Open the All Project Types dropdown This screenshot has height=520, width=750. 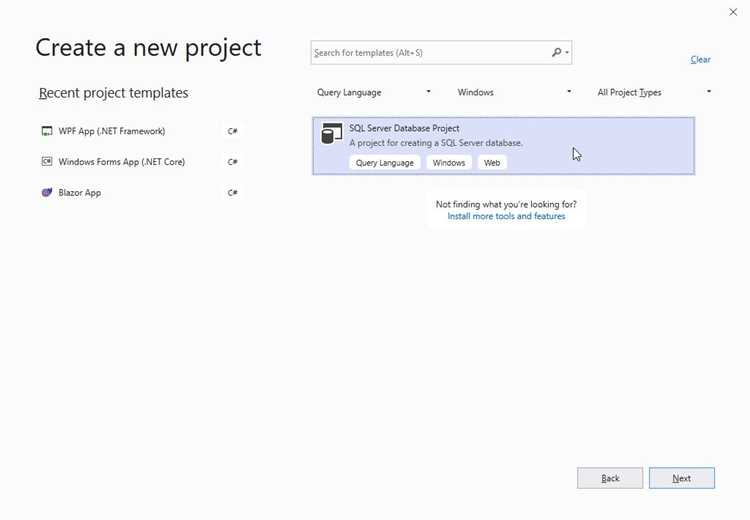tap(654, 92)
